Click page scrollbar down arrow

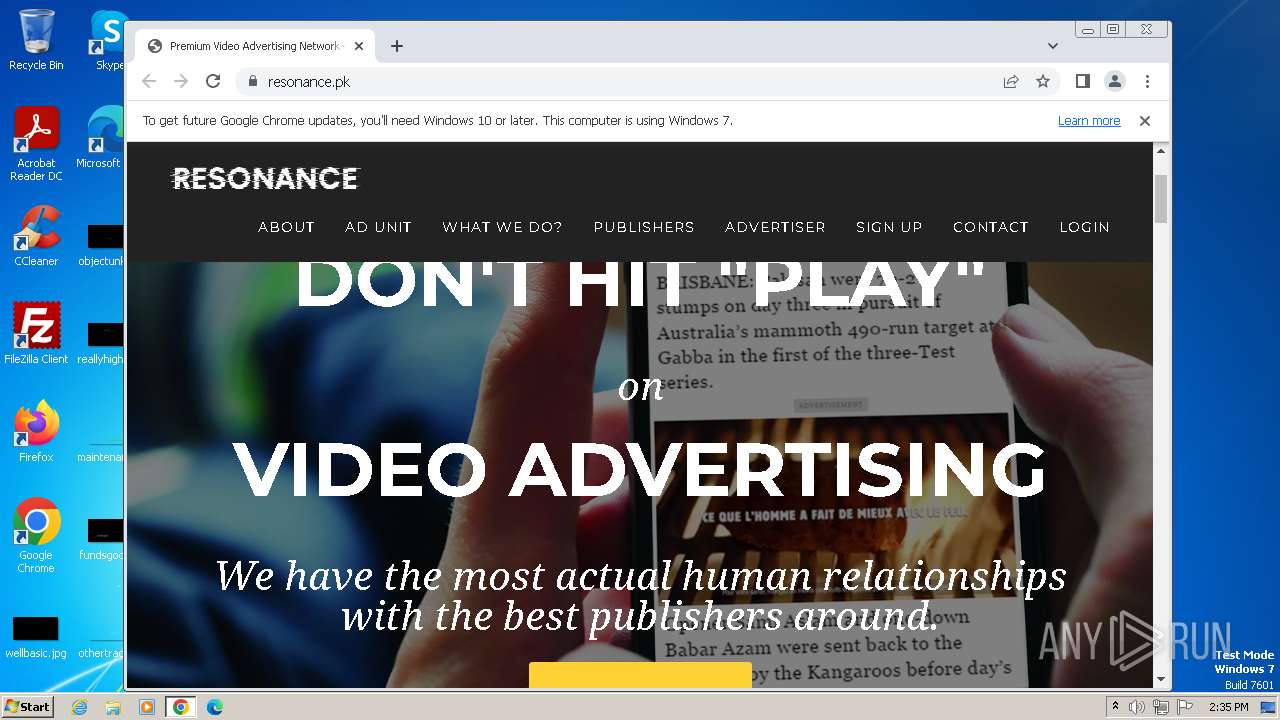coord(1161,679)
